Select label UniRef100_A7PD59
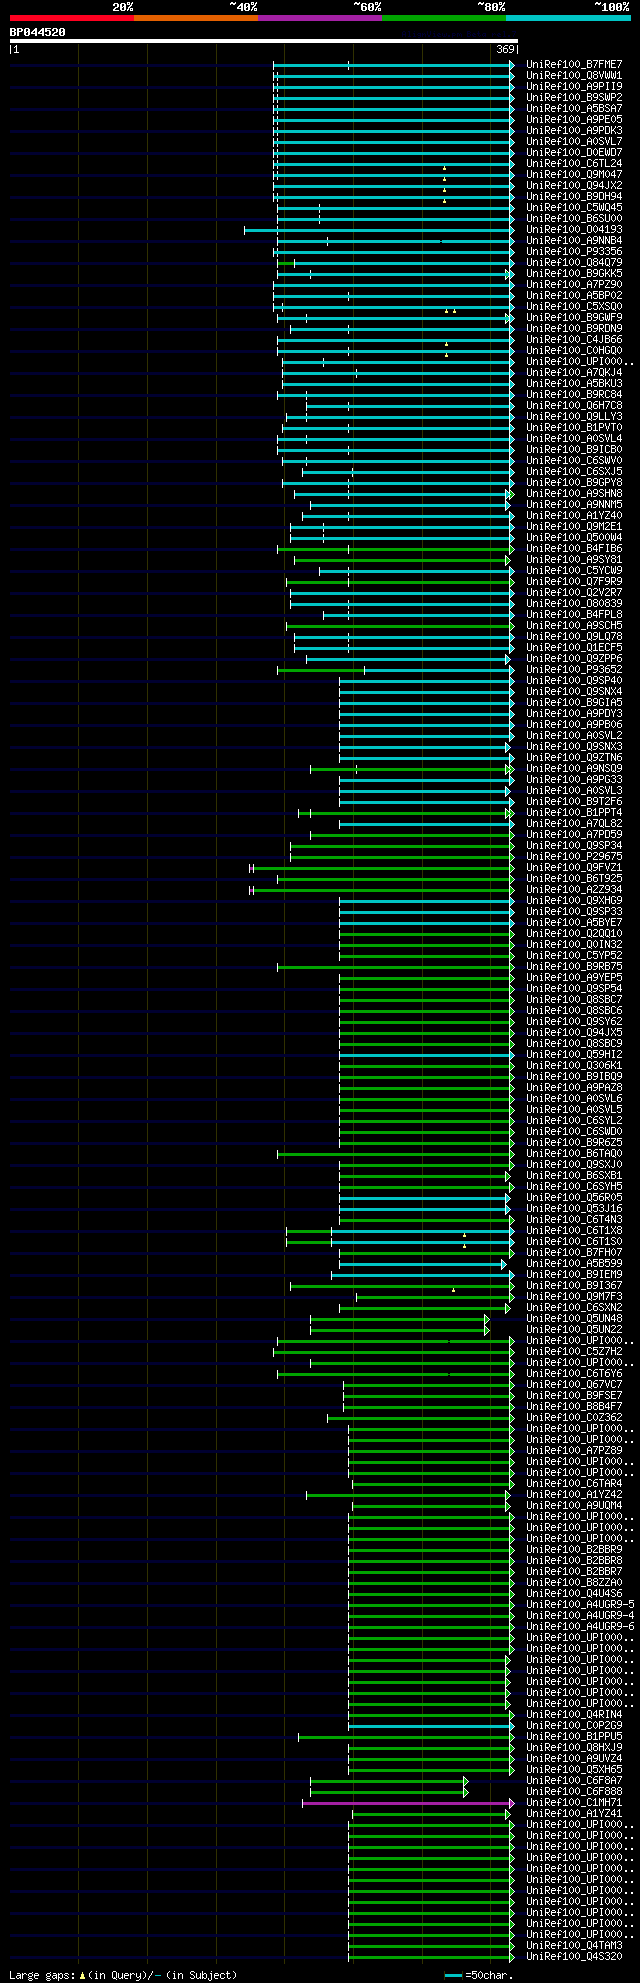The height and width of the screenshot is (1983, 640). point(574,834)
